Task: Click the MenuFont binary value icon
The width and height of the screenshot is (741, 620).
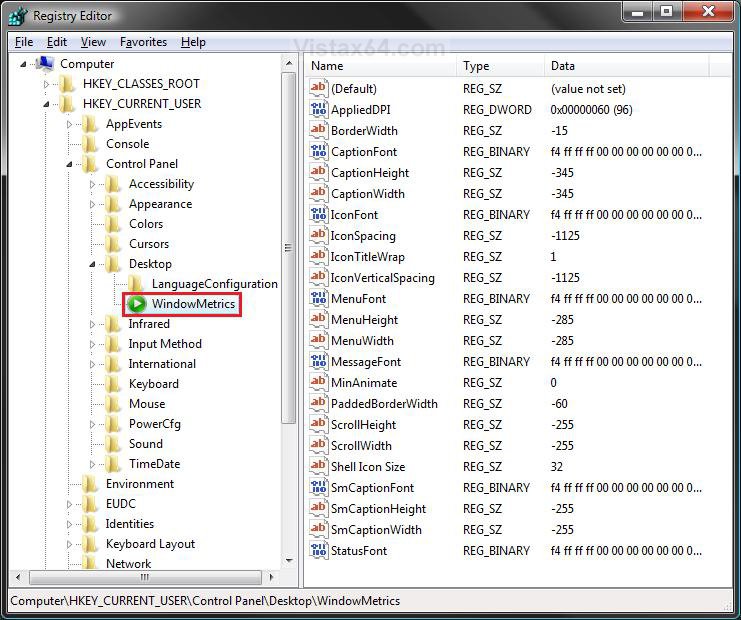Action: [318, 298]
